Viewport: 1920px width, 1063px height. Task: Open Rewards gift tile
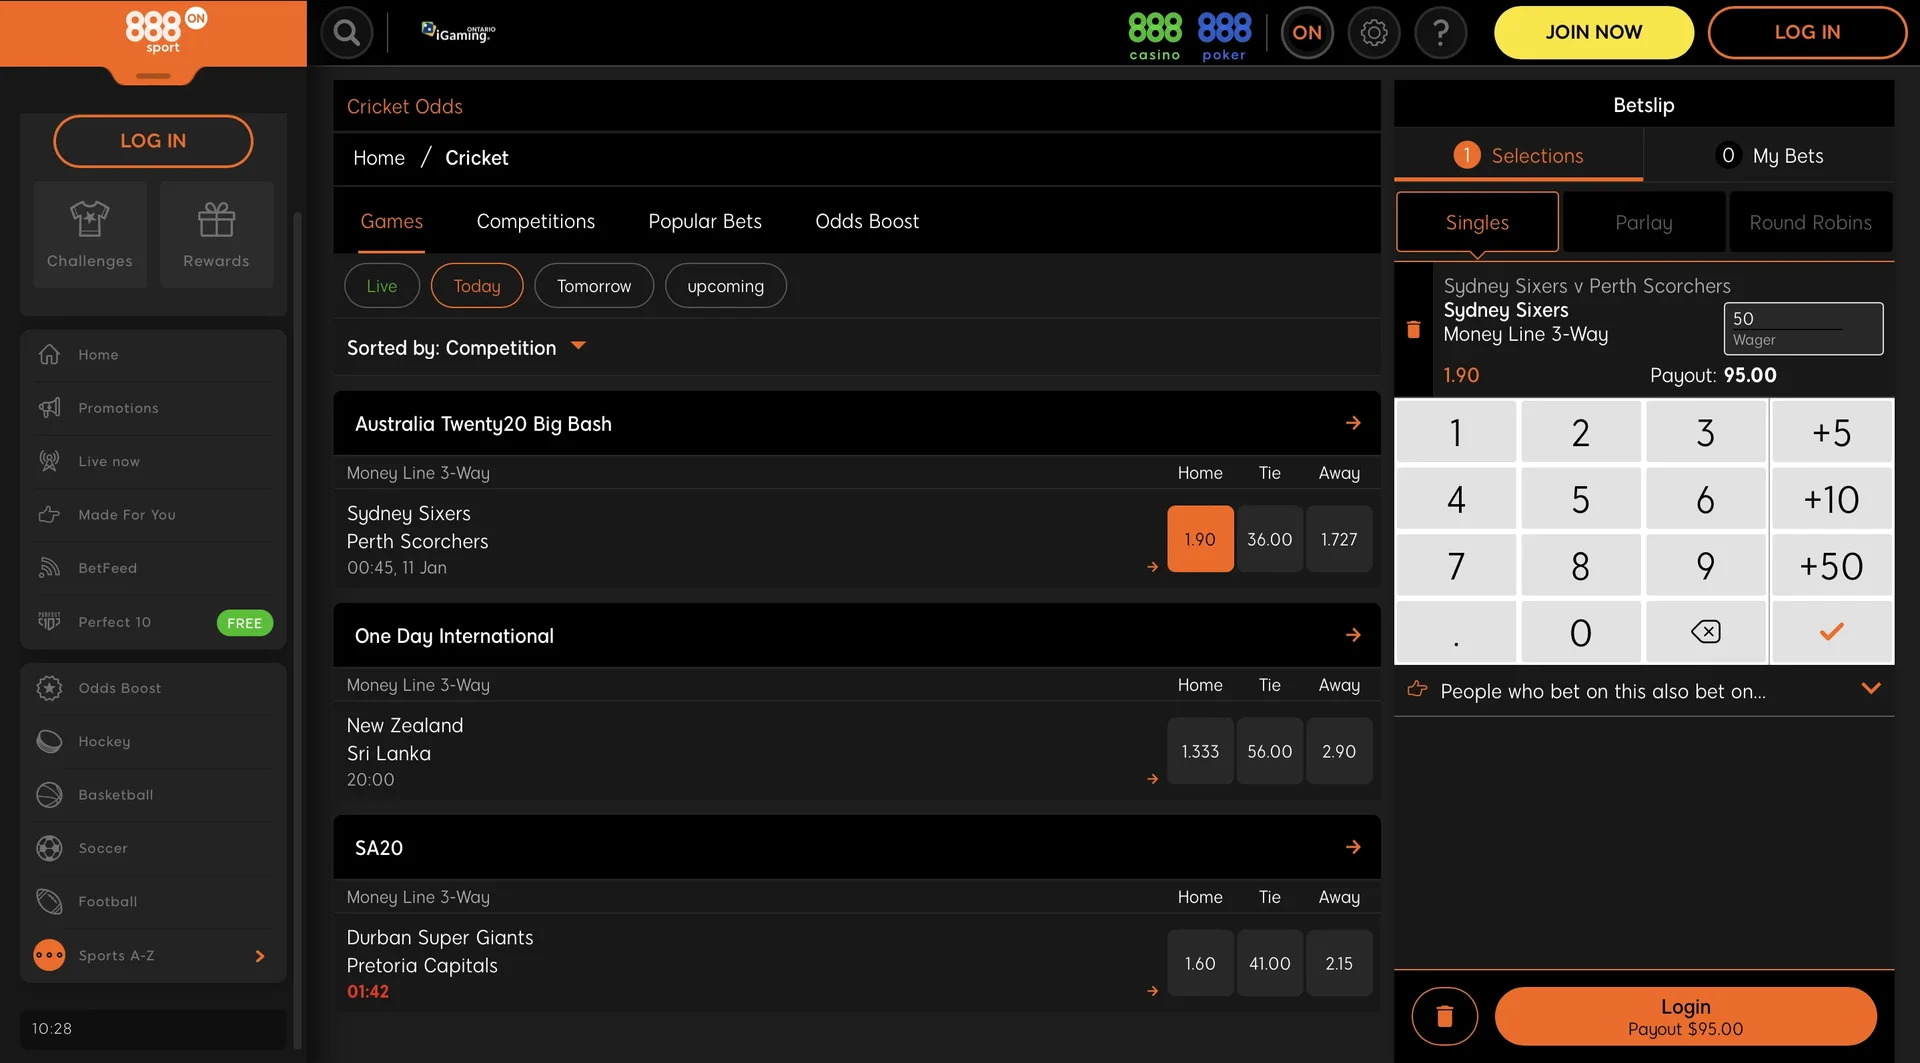tap(216, 235)
